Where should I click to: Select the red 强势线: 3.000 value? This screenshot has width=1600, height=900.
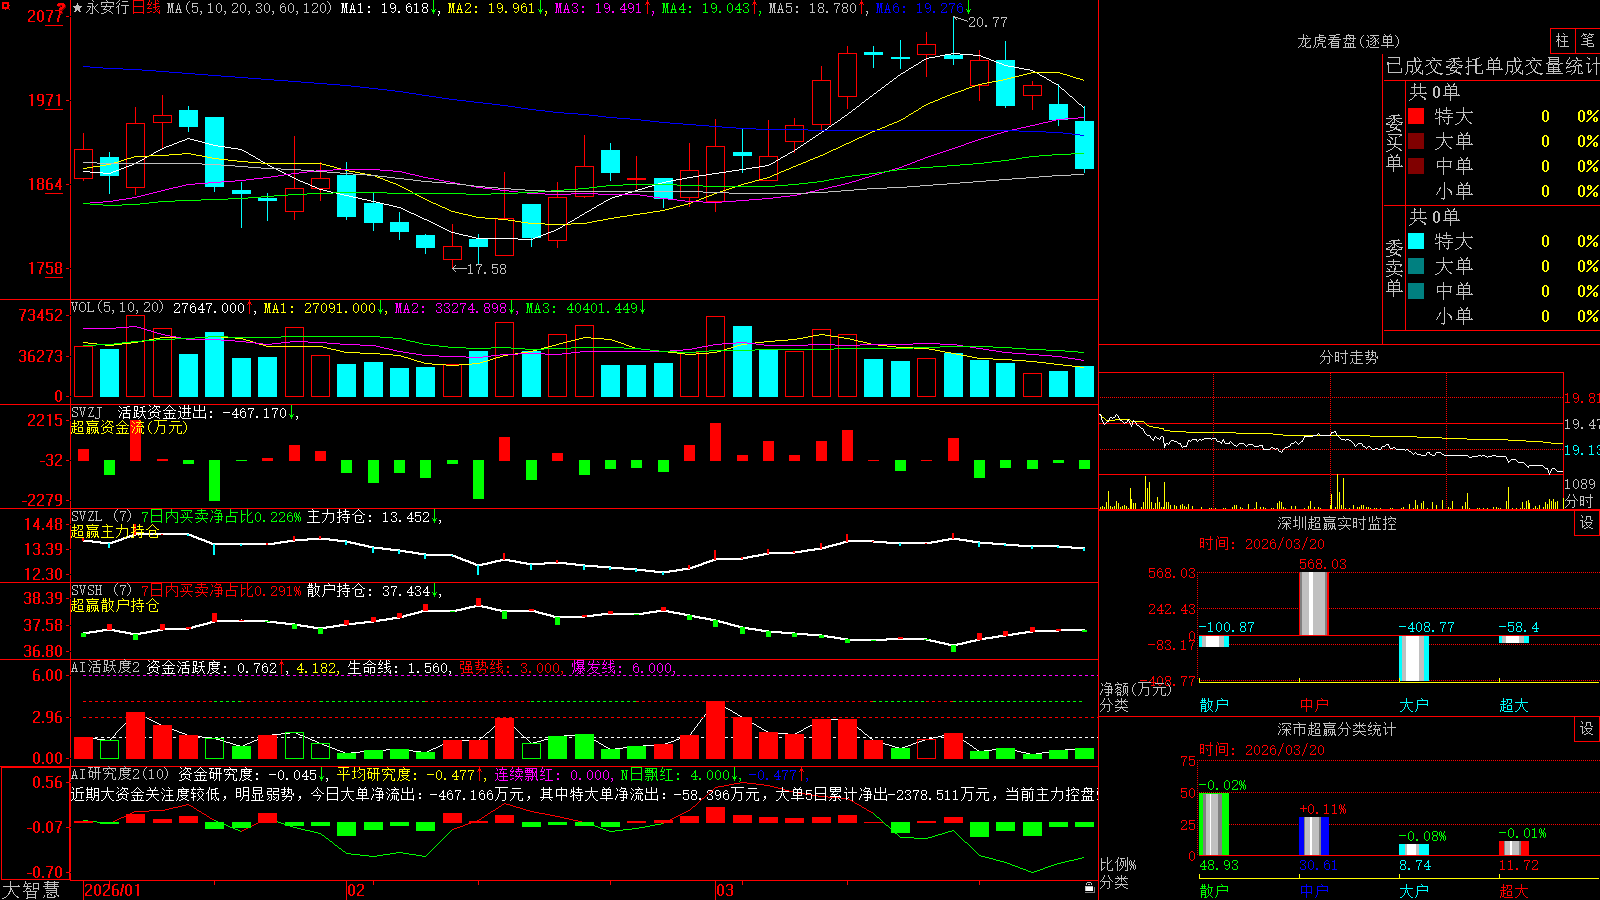(511, 668)
